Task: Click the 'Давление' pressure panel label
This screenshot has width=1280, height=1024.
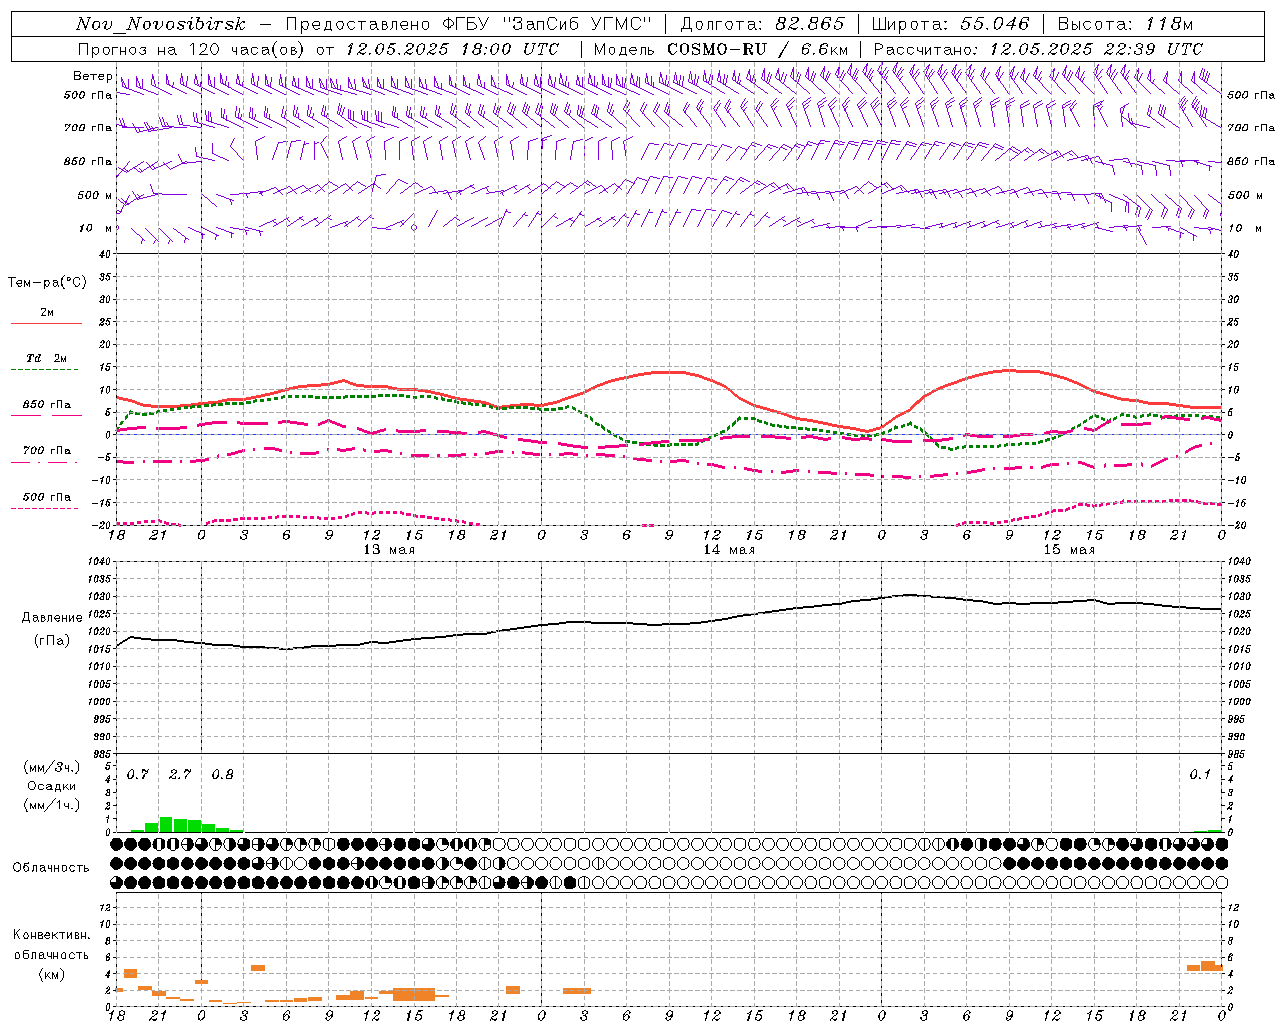Action: pyautogui.click(x=52, y=618)
